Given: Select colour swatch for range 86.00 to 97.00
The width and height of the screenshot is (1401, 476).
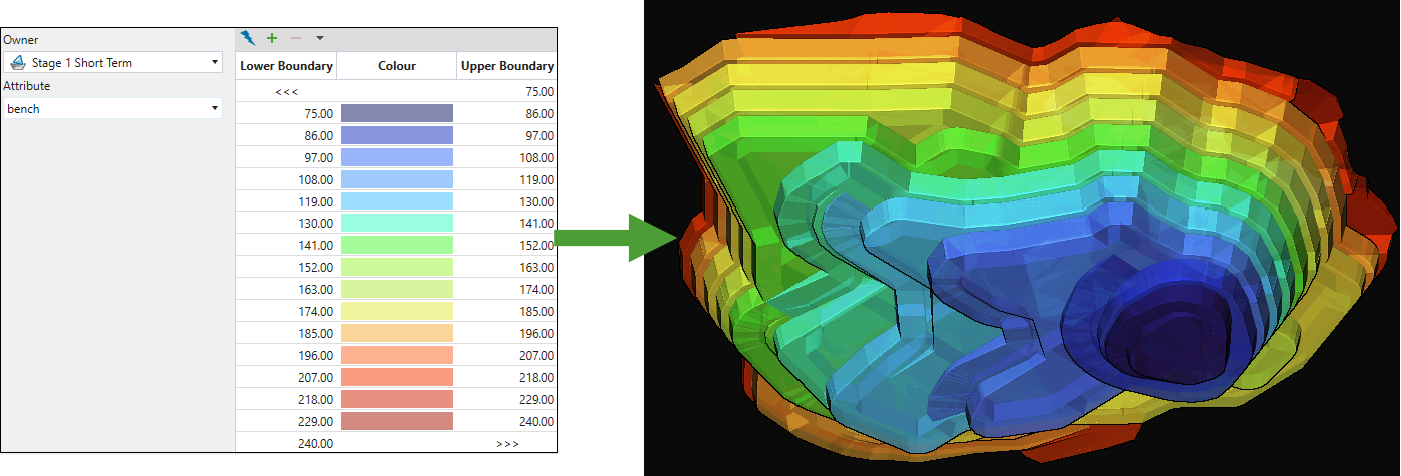Looking at the screenshot, I should point(397,135).
